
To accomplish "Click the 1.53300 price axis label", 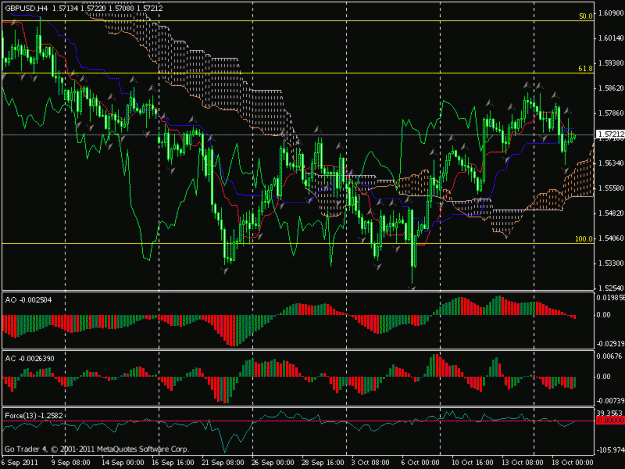I will (x=611, y=263).
